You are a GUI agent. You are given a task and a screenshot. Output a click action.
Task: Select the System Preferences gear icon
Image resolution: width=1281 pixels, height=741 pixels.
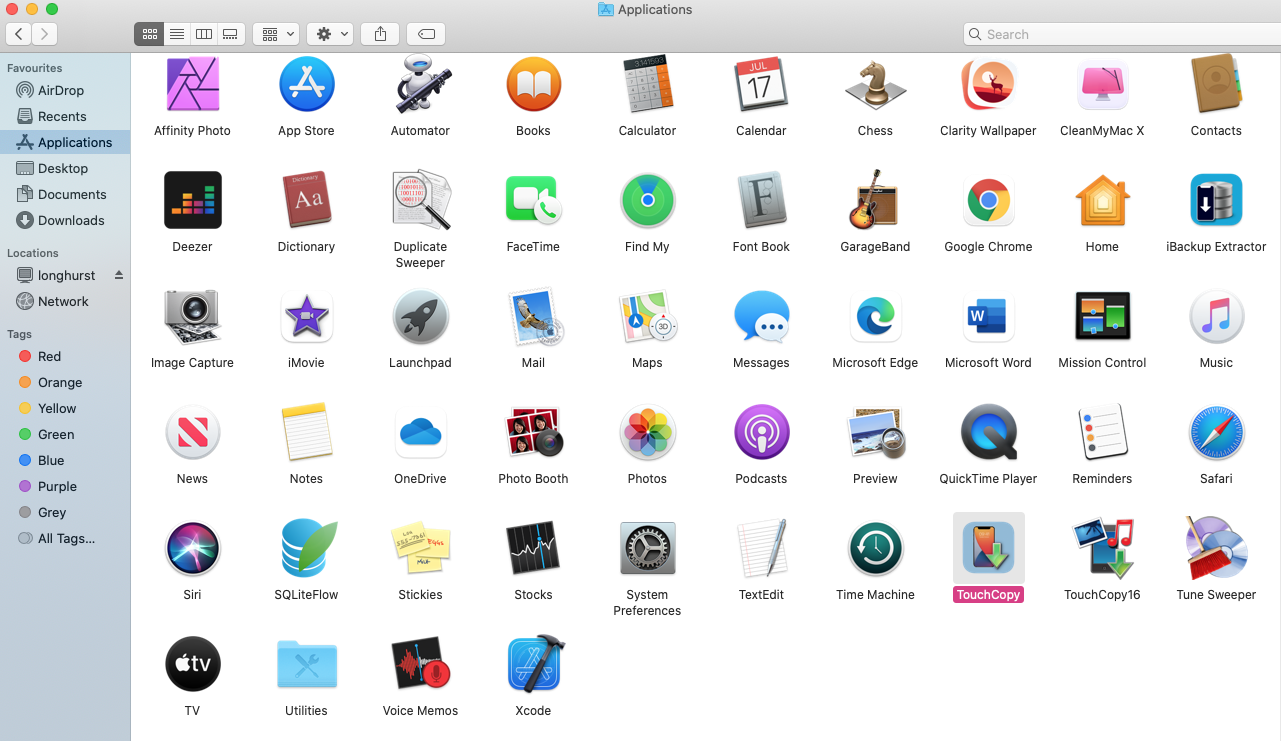tap(647, 548)
